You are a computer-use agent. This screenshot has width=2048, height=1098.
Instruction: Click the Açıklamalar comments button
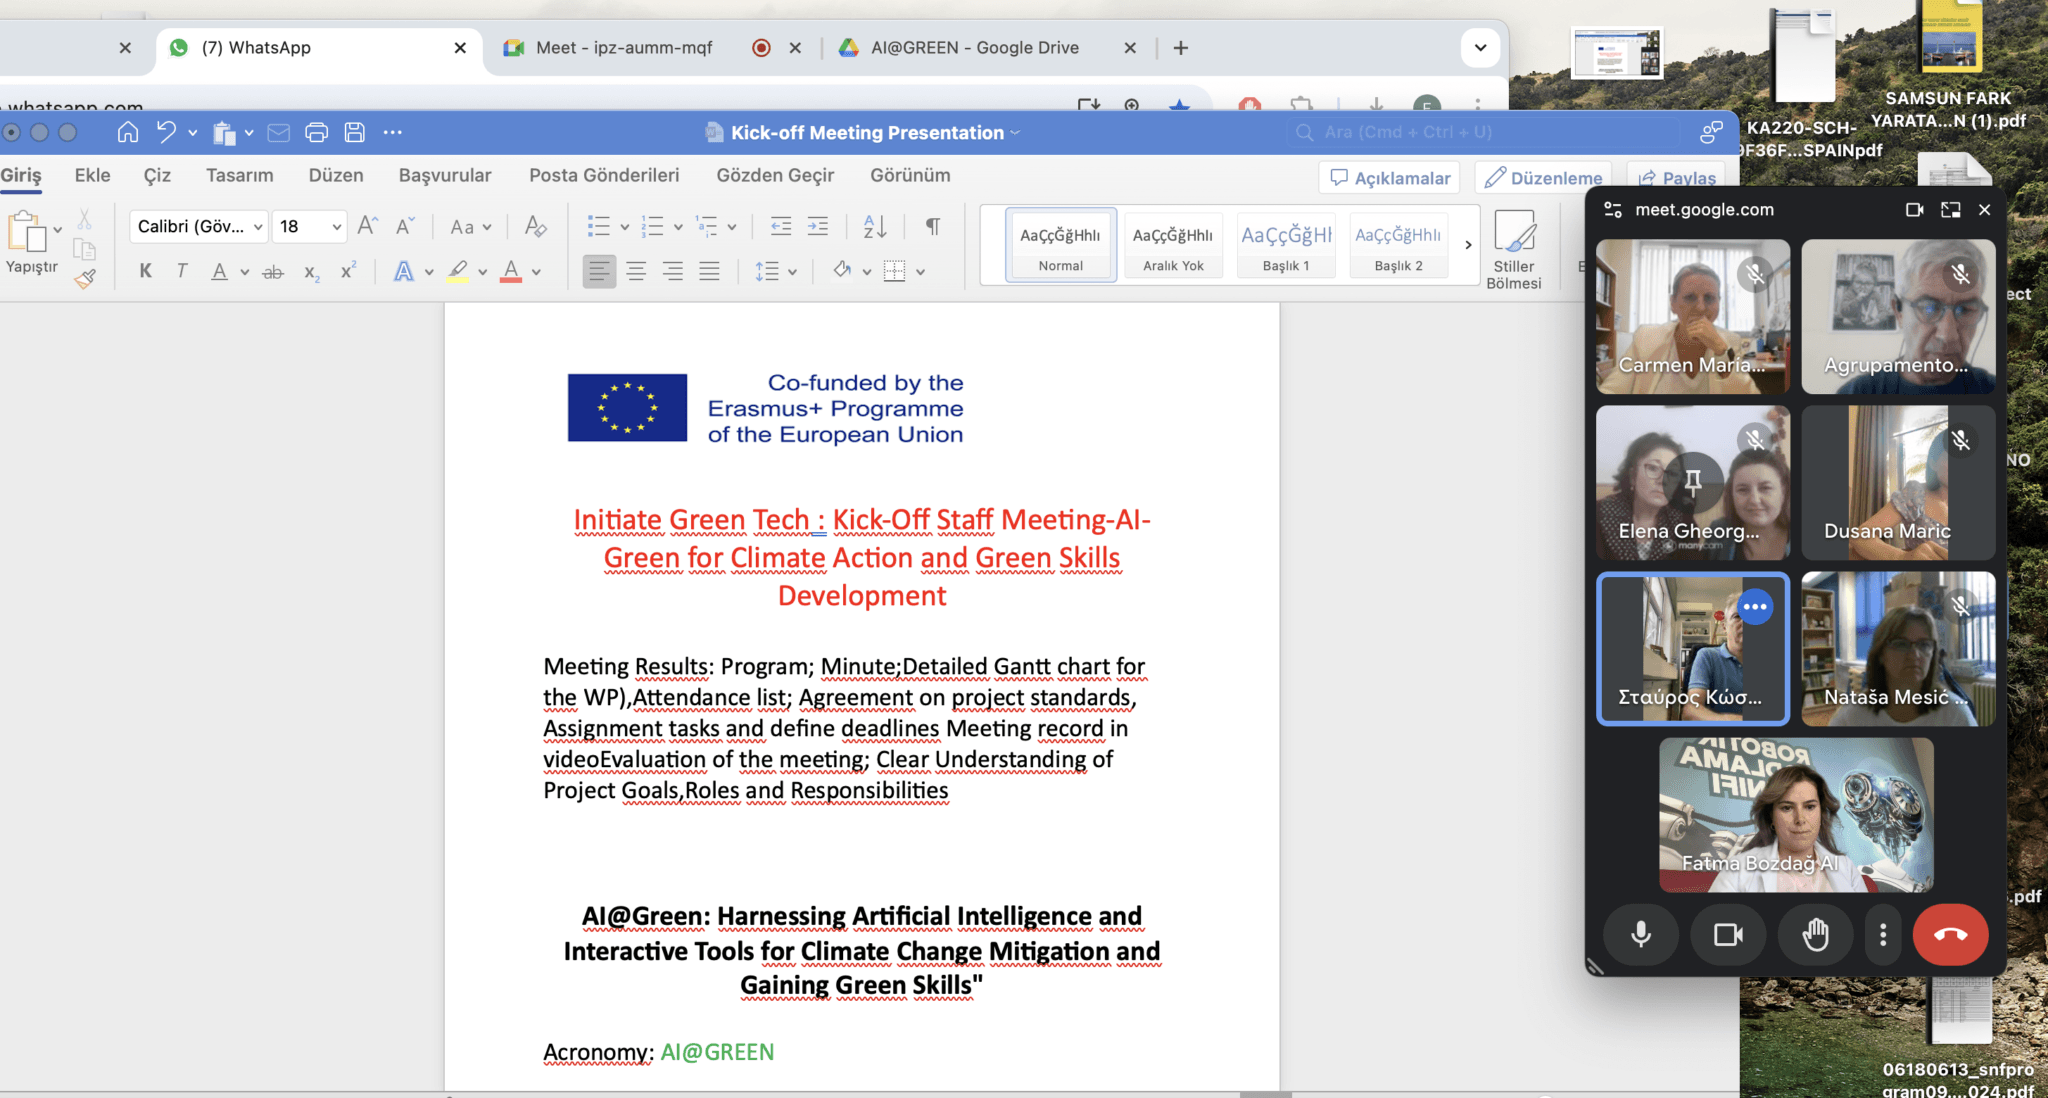(x=1389, y=178)
